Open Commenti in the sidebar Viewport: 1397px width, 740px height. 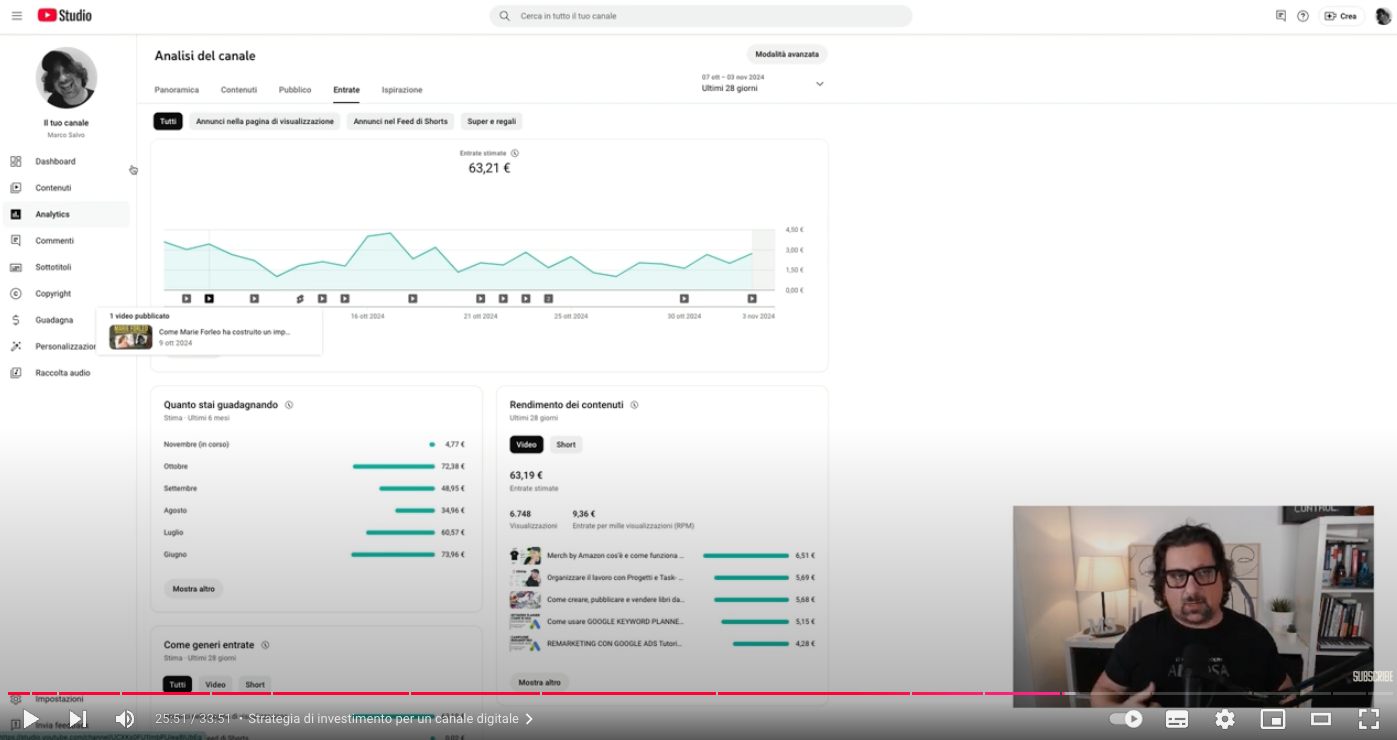[54, 241]
